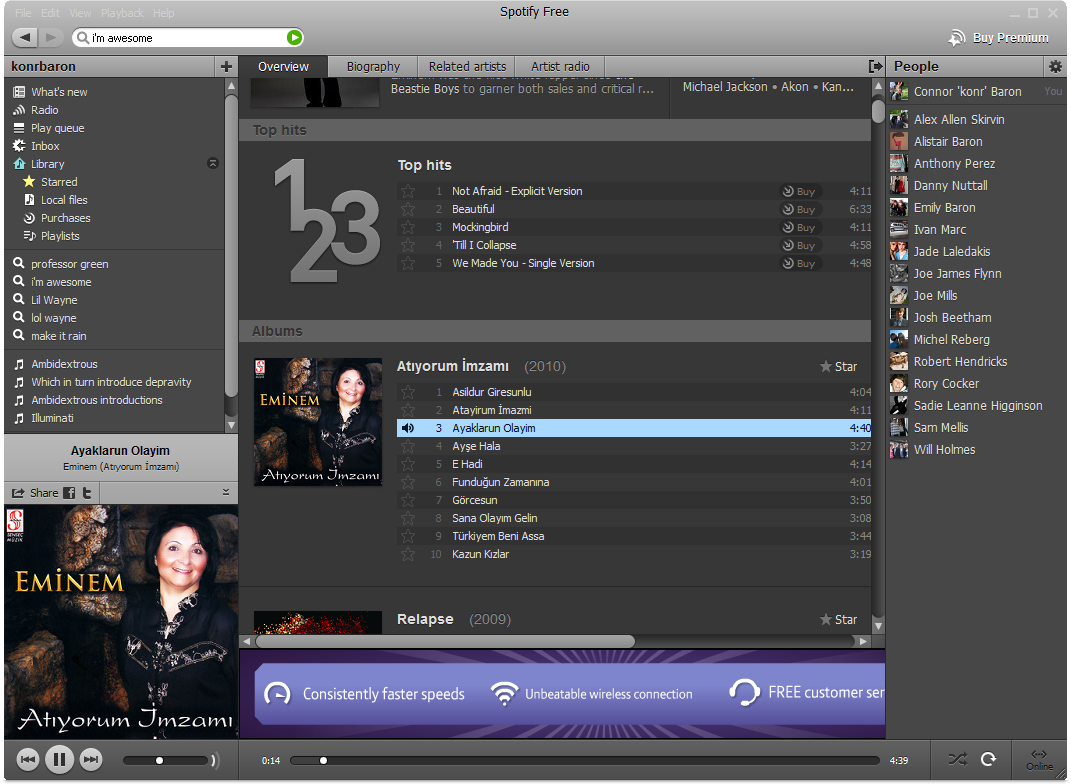Screen dimensions: 1071x784
Task: Adjust the volume slider
Action: (160, 760)
